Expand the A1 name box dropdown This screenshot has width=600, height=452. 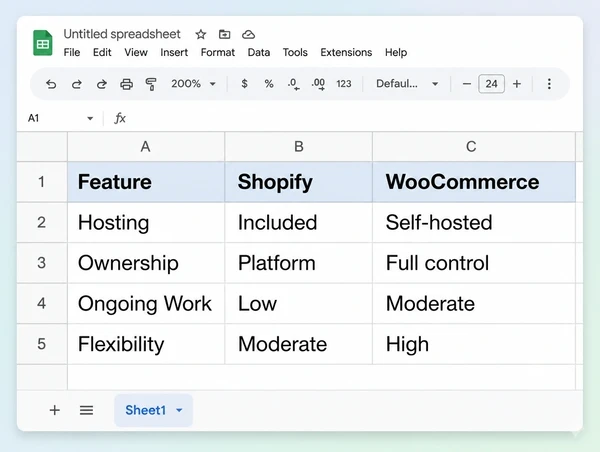pos(90,118)
